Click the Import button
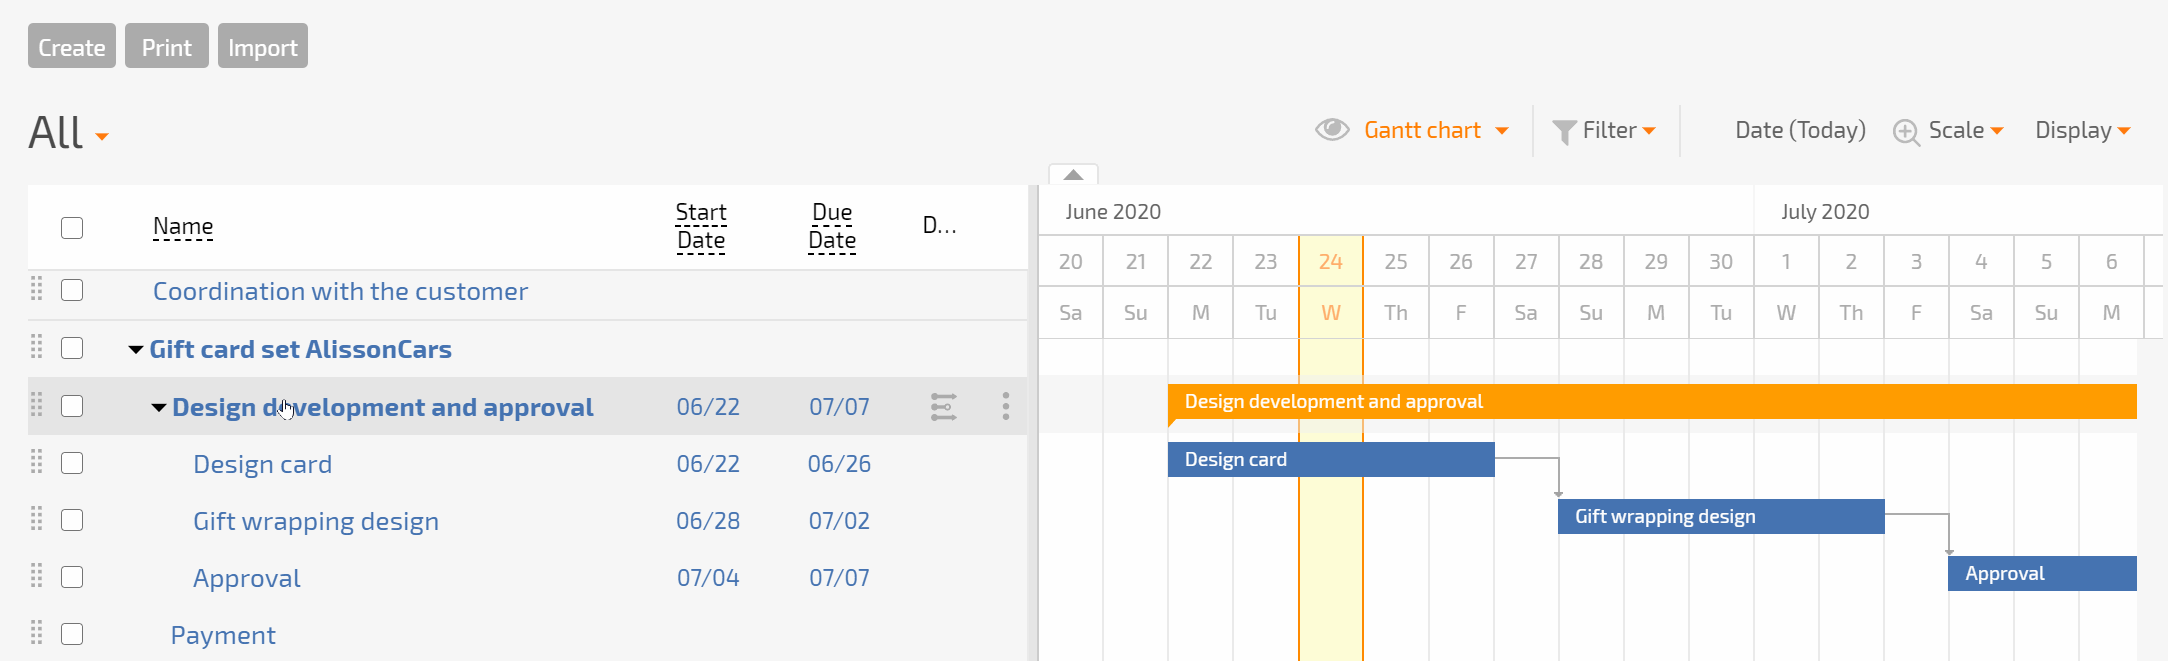This screenshot has height=661, width=2168. click(x=263, y=46)
